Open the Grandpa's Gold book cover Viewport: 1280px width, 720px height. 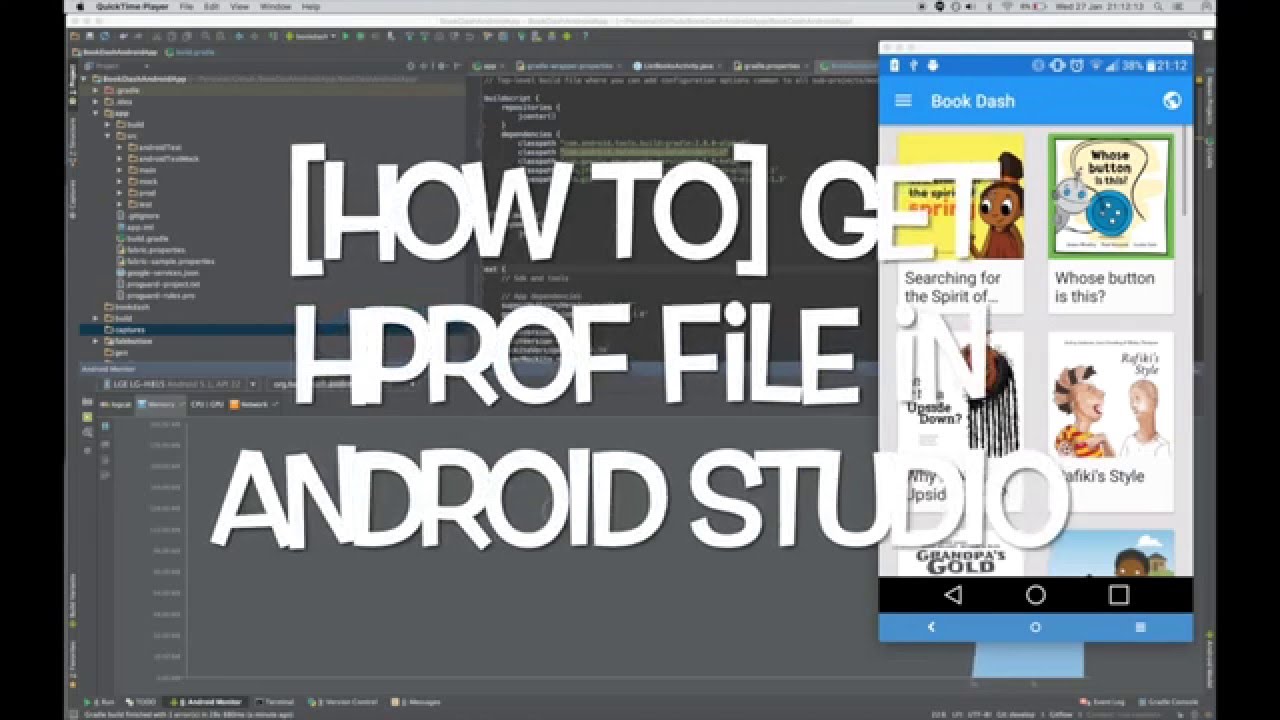click(x=960, y=553)
